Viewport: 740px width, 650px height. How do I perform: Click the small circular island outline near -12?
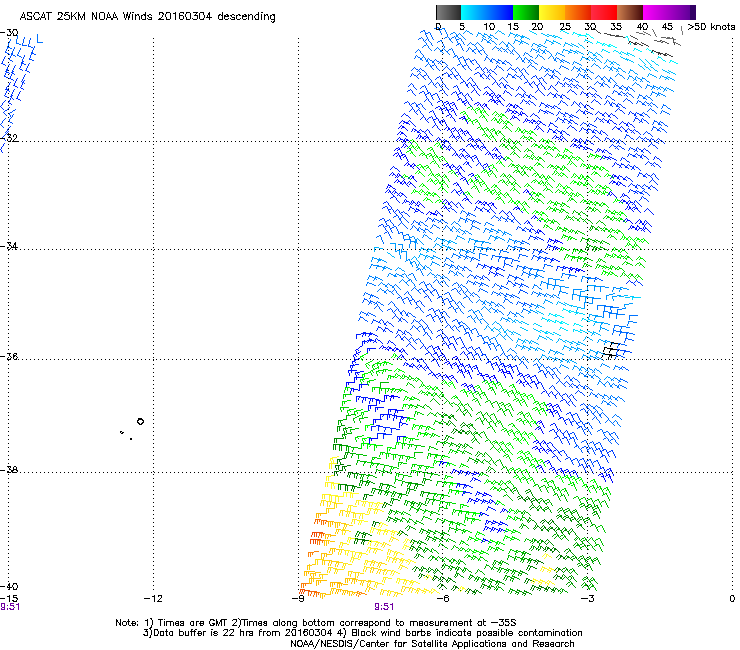tap(140, 422)
